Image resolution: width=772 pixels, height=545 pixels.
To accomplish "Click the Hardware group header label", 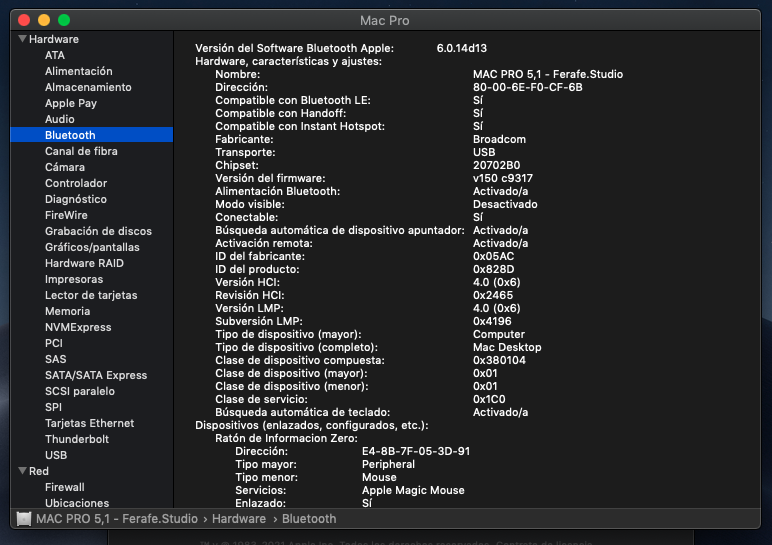I will click(x=54, y=39).
